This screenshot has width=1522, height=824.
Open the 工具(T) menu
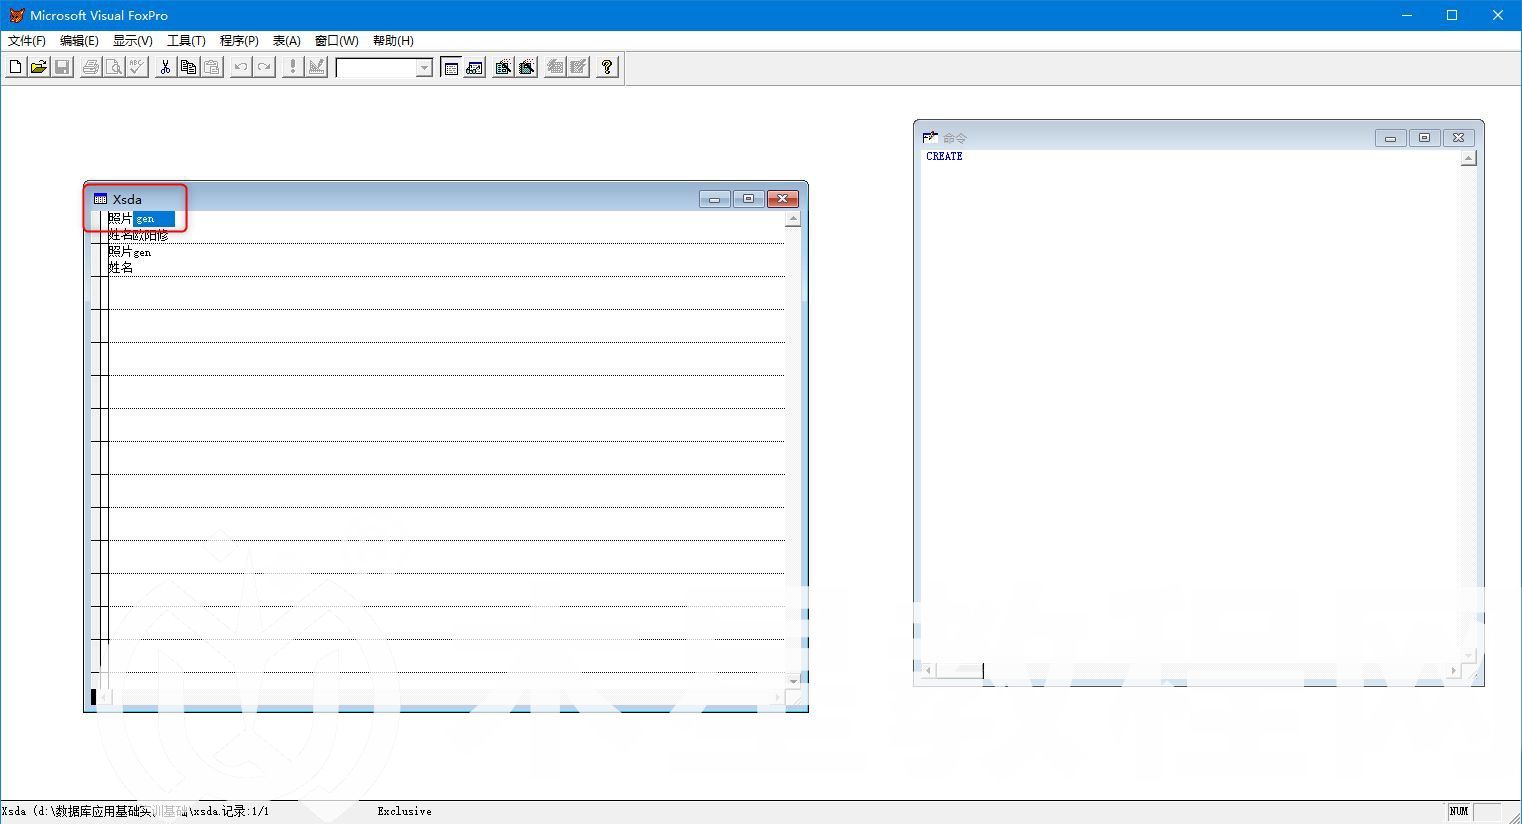(x=186, y=41)
